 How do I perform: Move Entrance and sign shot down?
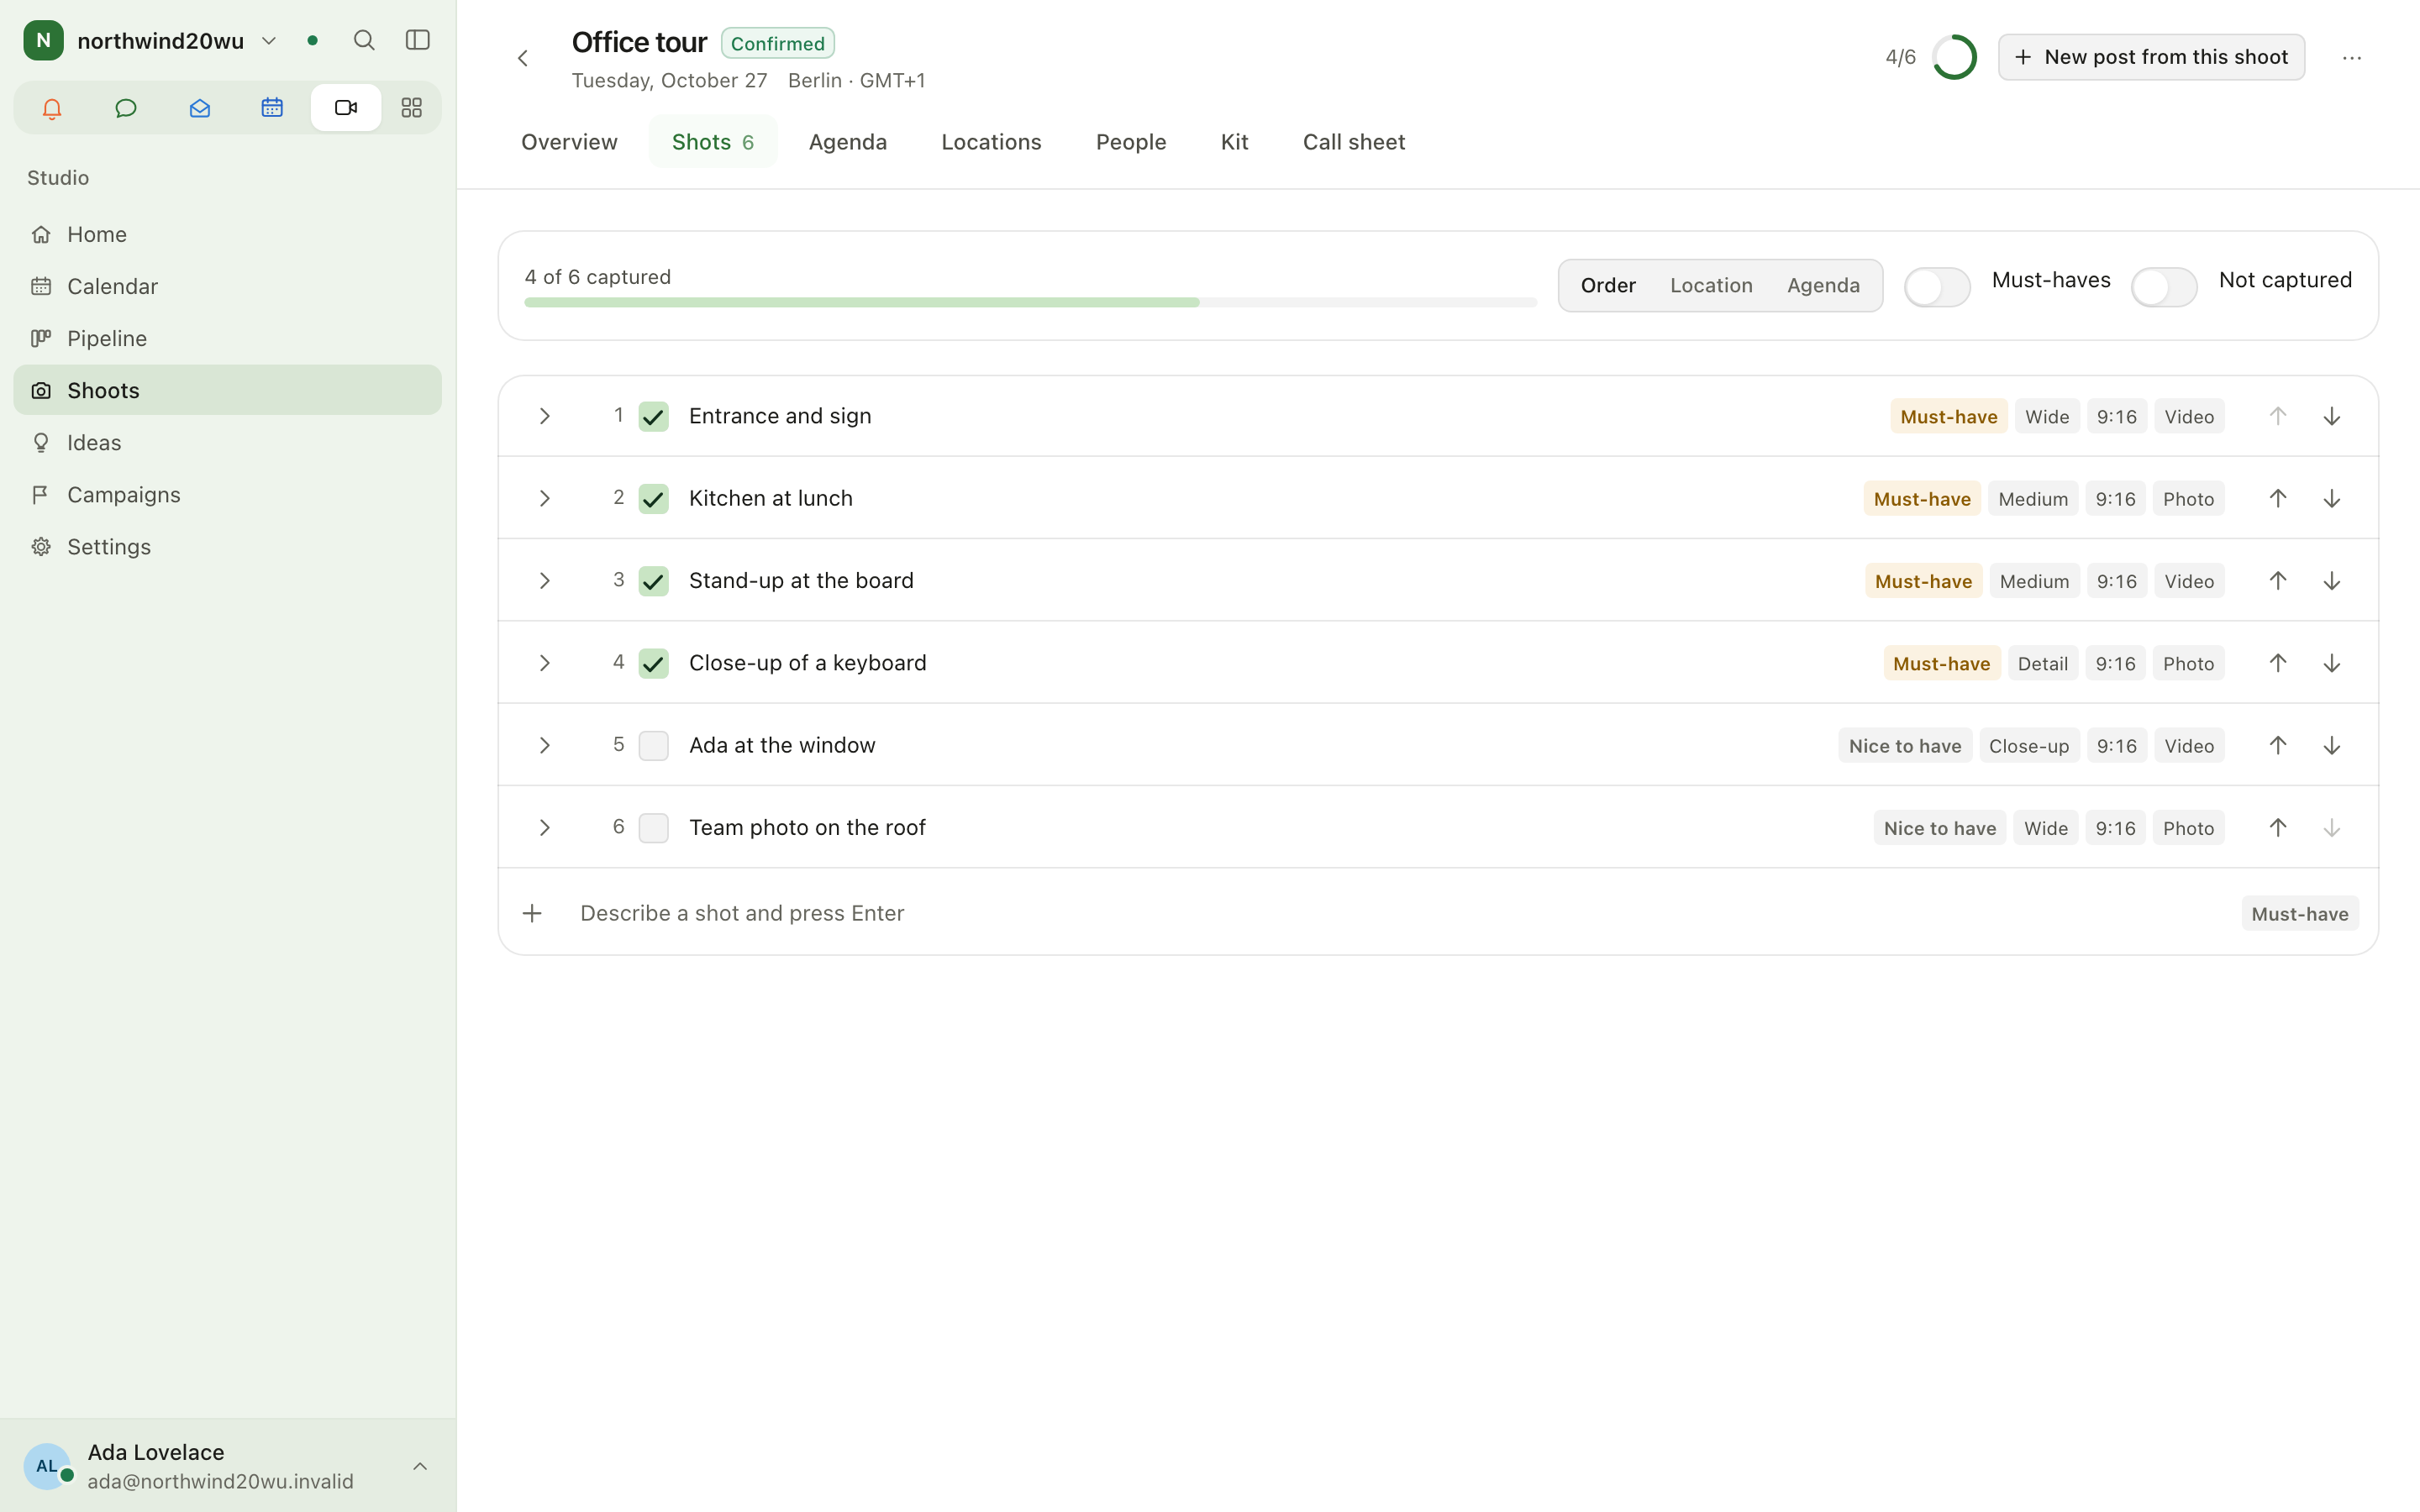(2332, 416)
